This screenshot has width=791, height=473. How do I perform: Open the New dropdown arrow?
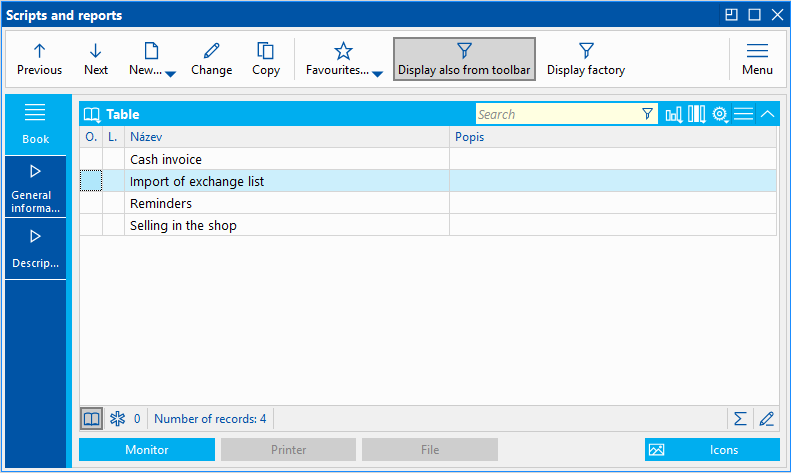tap(171, 74)
